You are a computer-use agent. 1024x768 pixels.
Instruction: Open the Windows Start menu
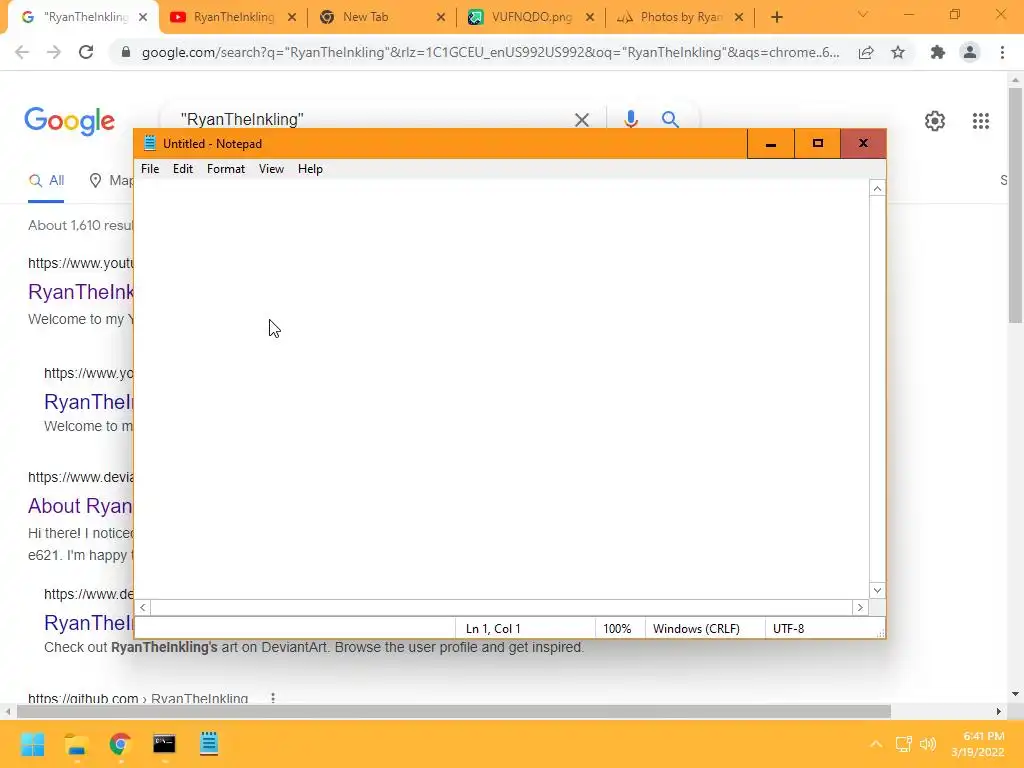coord(33,744)
